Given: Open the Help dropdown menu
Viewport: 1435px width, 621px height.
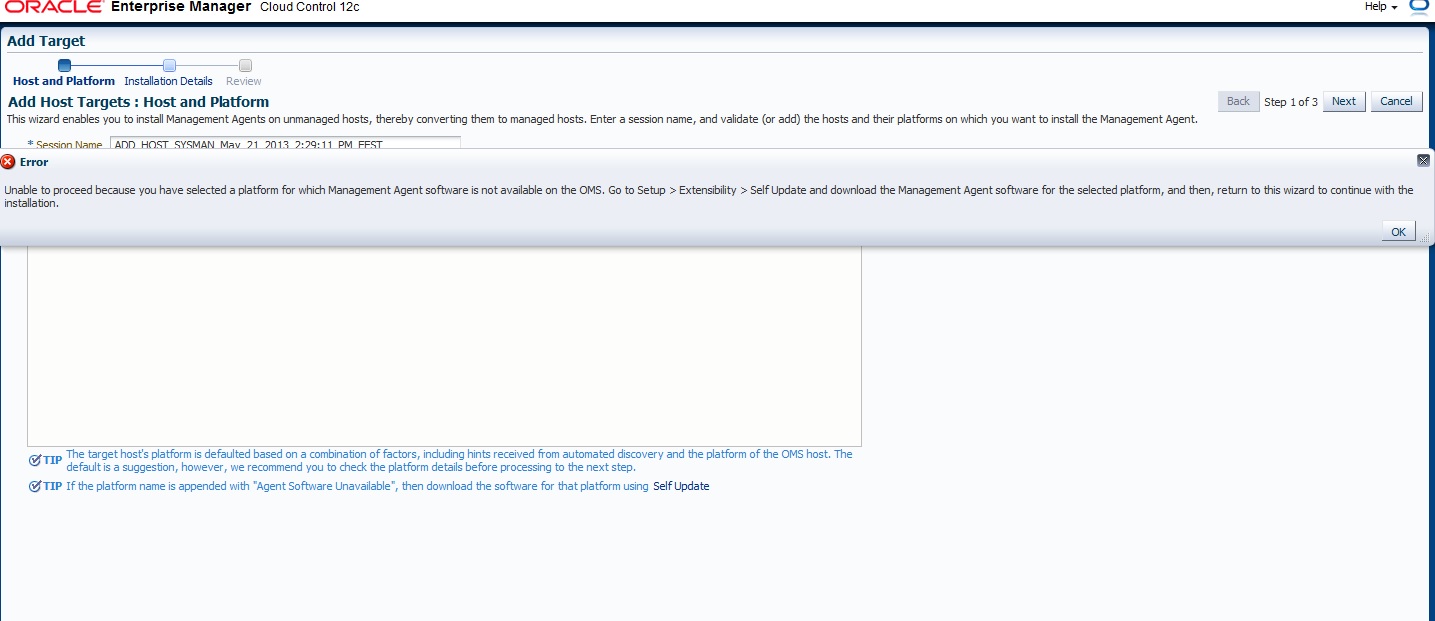Looking at the screenshot, I should [1380, 7].
